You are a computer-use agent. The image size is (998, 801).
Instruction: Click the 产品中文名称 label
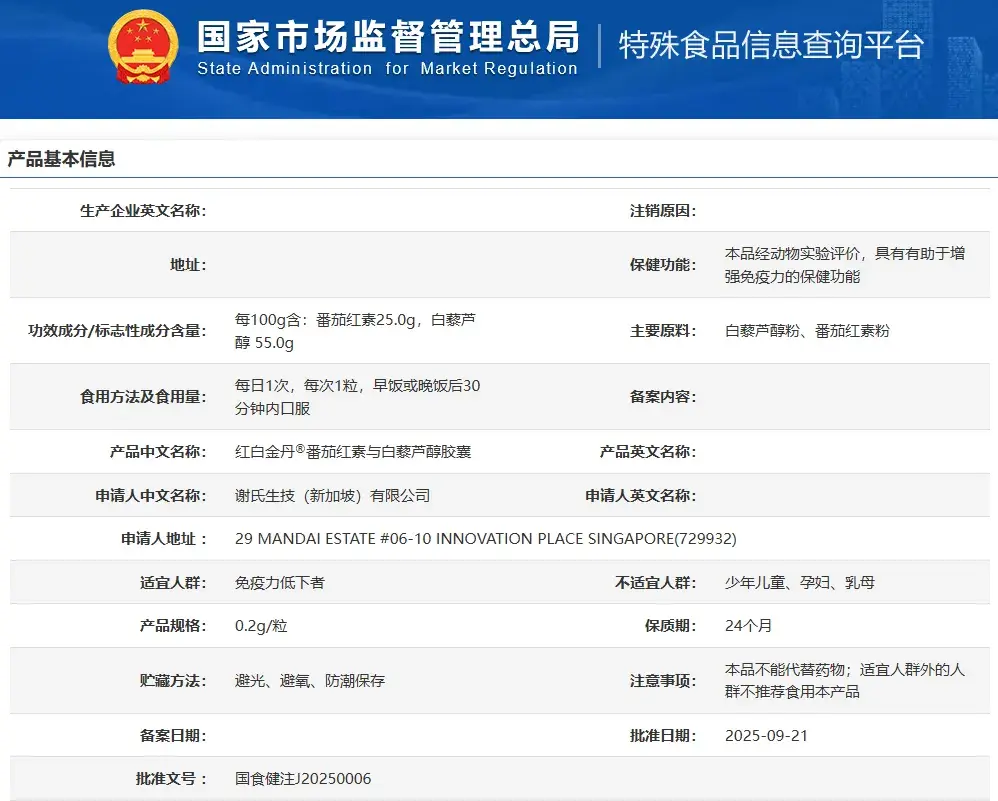[158, 452]
